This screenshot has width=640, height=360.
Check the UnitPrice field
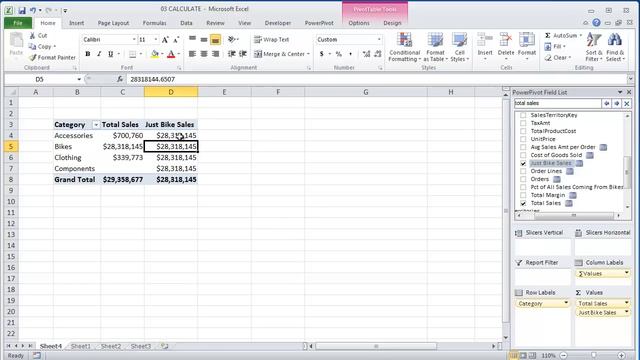[x=523, y=139]
